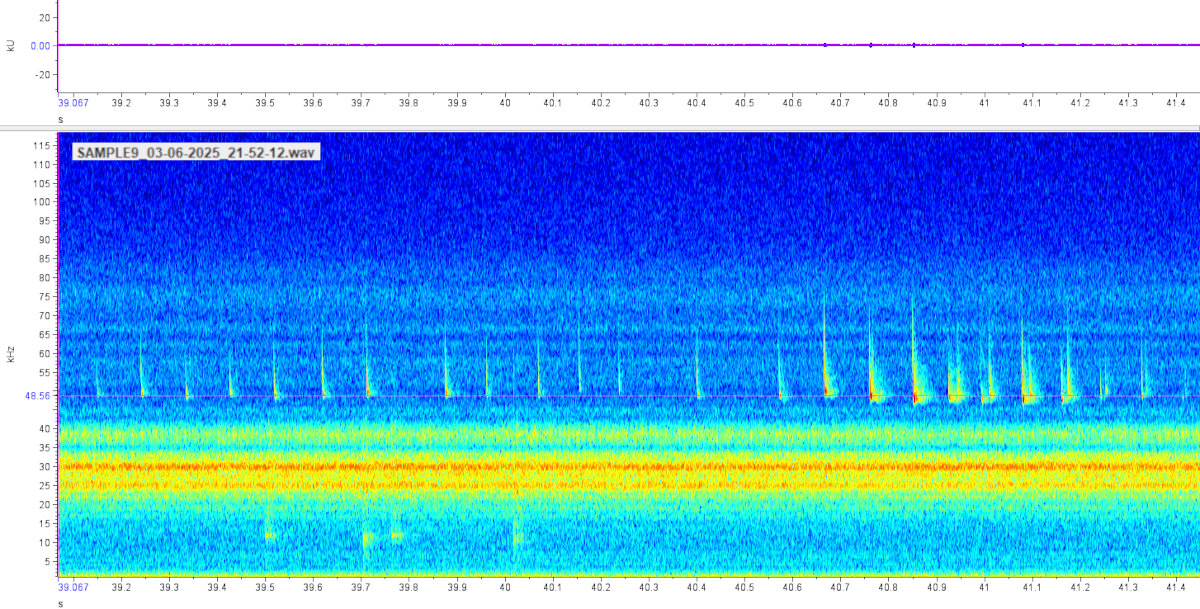Screen dimensions: 1200x609
Task: Click the 48.56 frequency cursor value
Action: coord(36,396)
